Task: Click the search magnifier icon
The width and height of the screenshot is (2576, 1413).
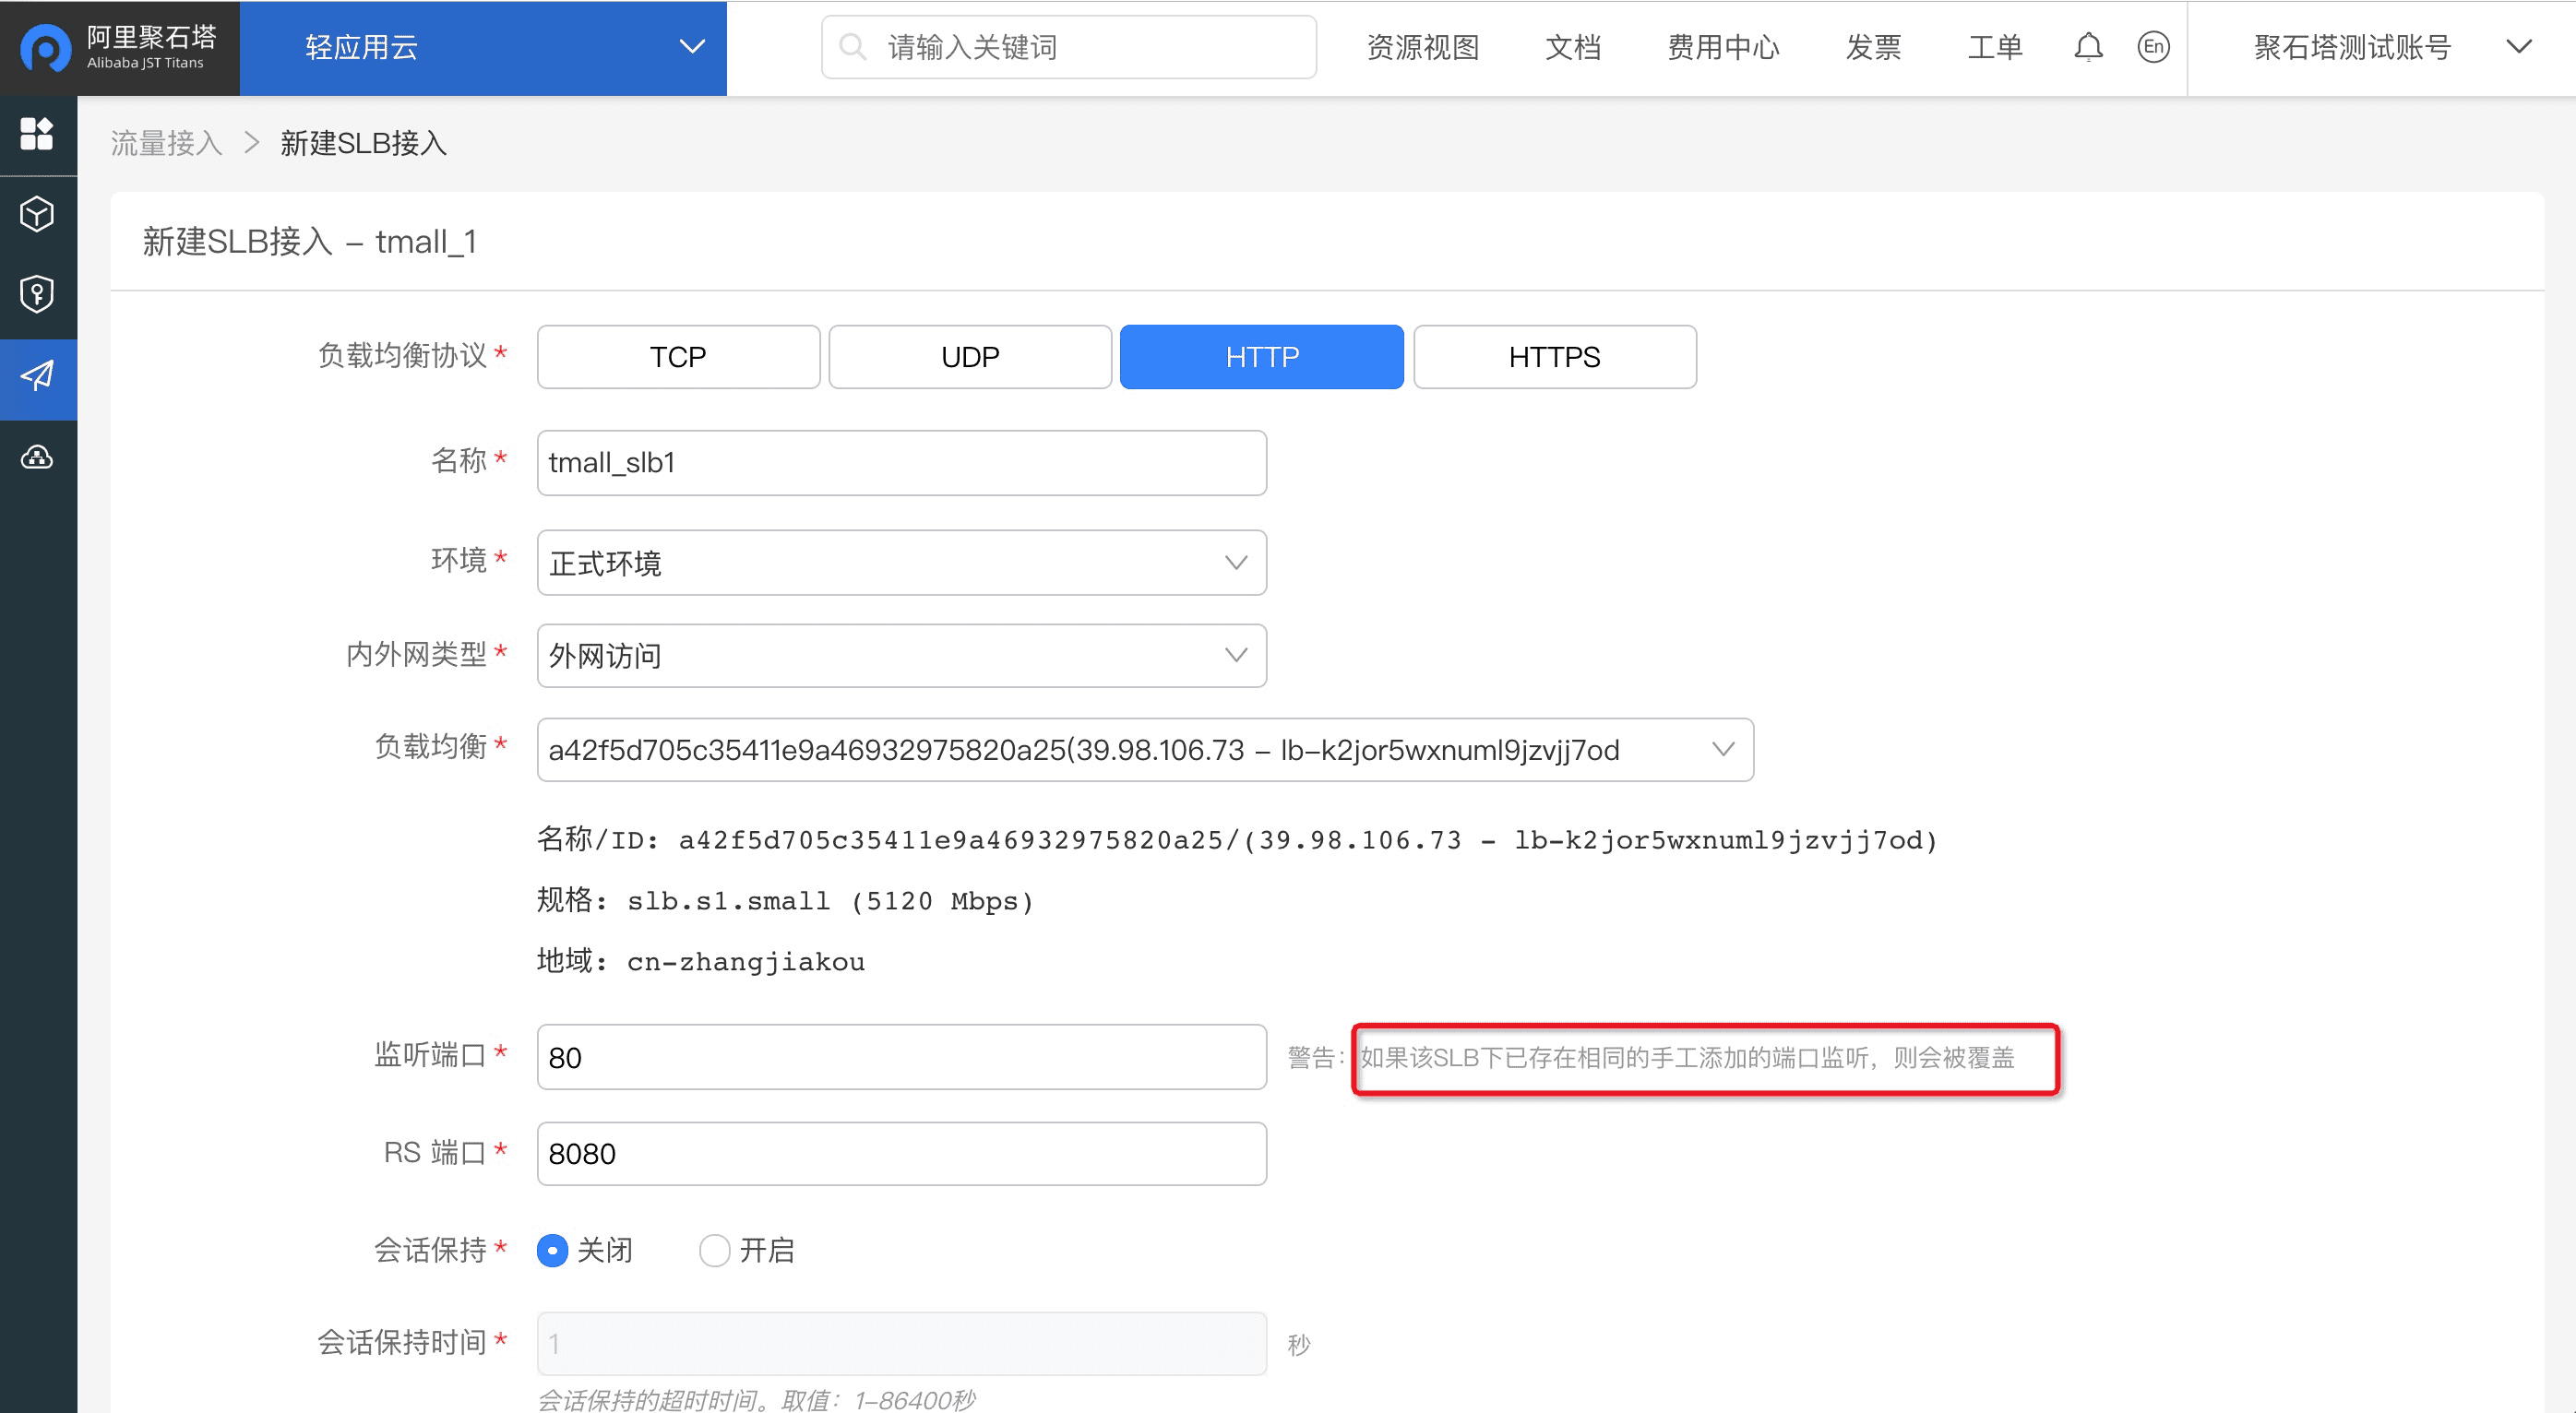Action: pyautogui.click(x=852, y=47)
